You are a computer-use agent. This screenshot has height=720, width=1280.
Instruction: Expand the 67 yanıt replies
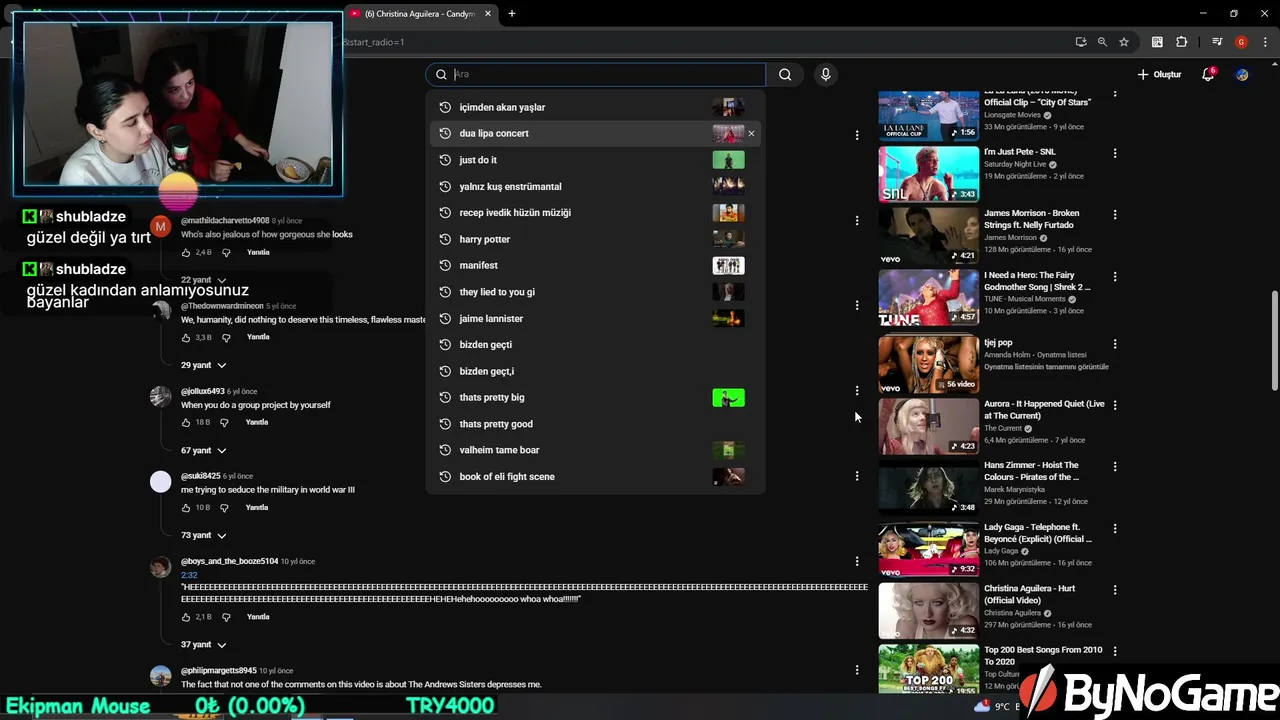[x=203, y=451]
